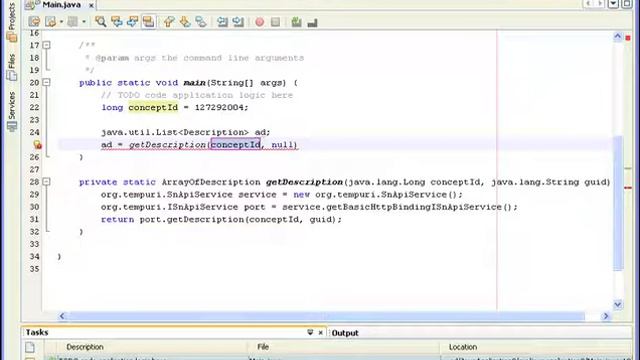Stop macro recording with grey square
This screenshot has width=640, height=360.
point(276,22)
